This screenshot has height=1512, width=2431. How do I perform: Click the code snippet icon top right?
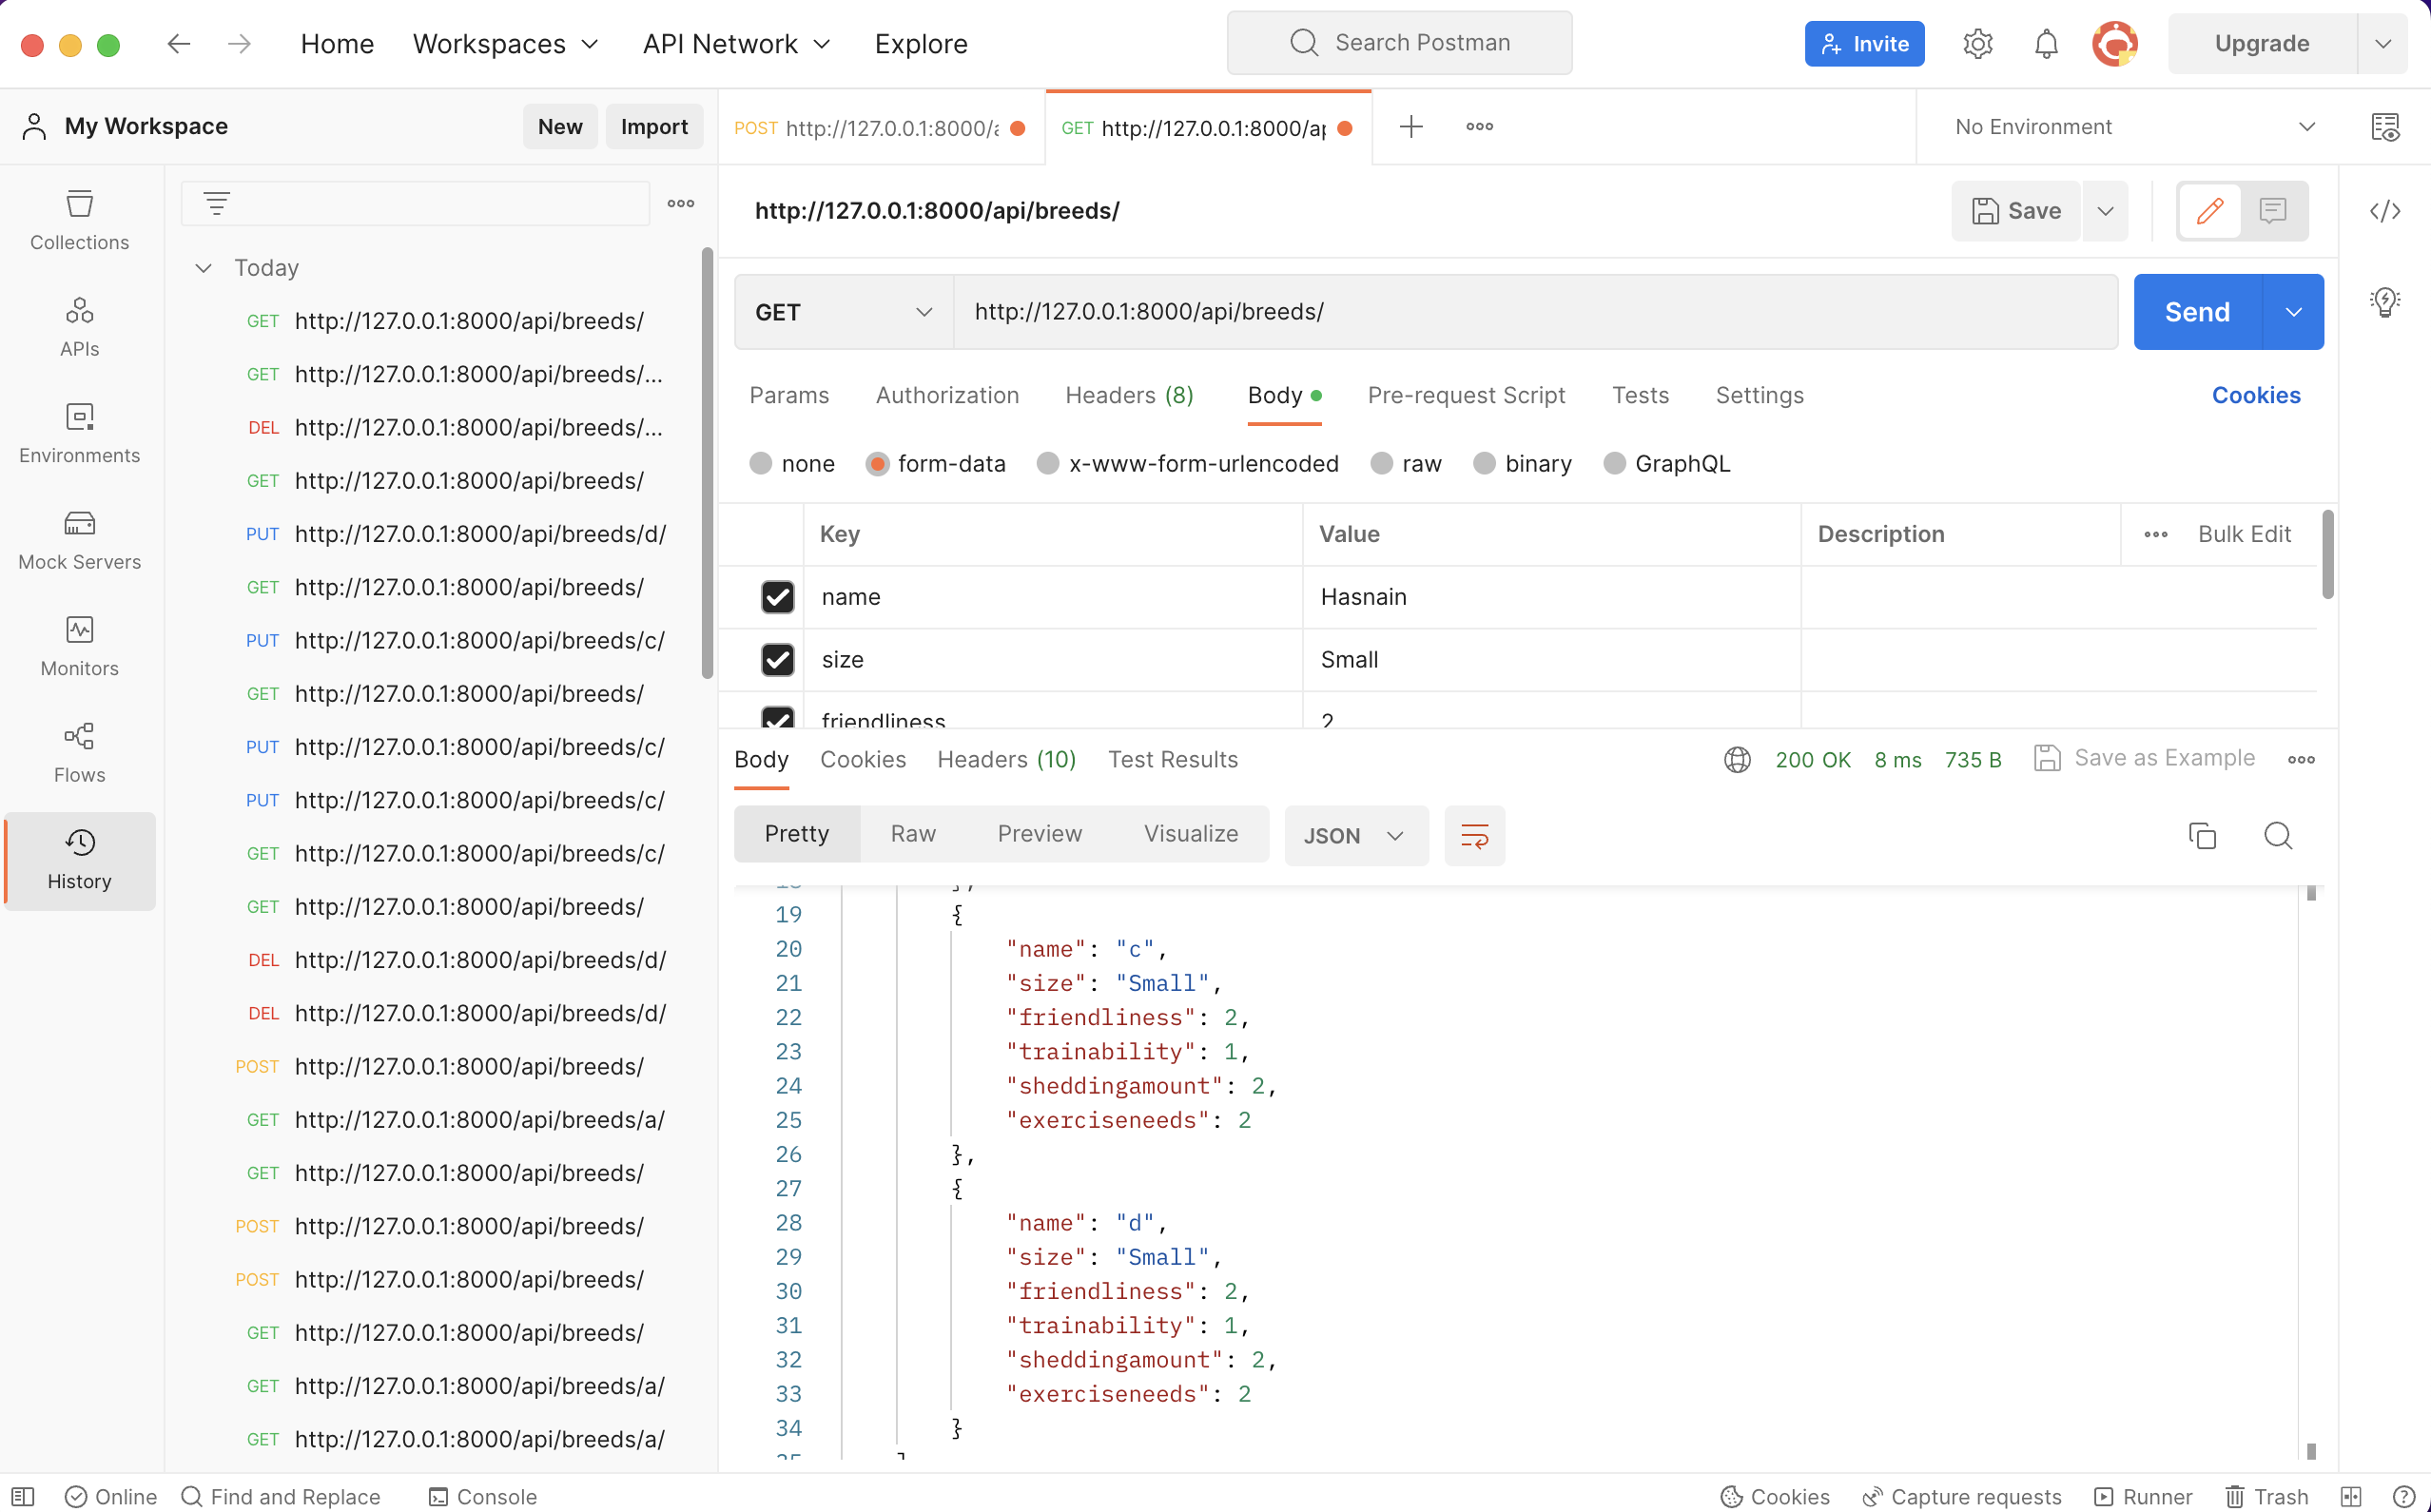tap(2385, 211)
